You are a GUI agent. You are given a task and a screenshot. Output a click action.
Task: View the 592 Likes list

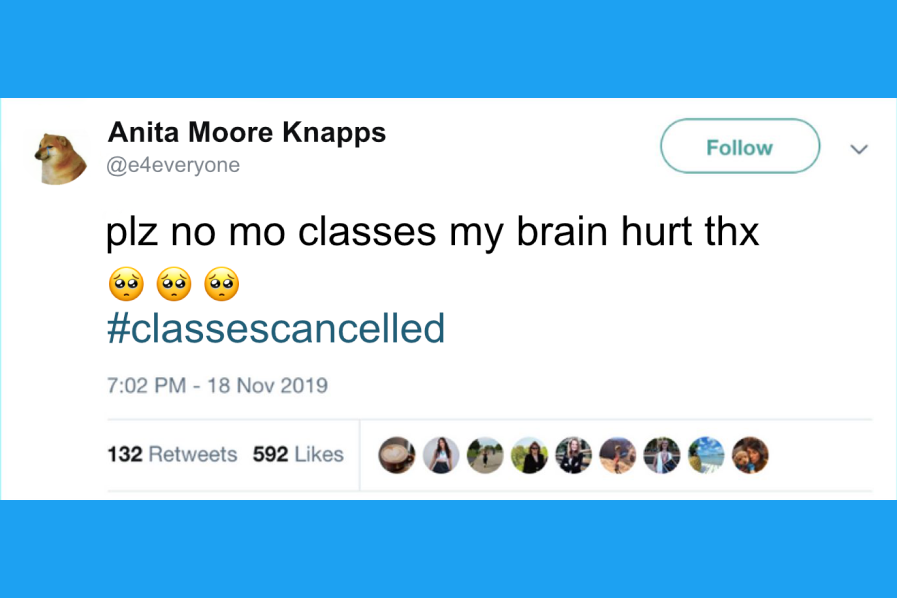pos(298,454)
